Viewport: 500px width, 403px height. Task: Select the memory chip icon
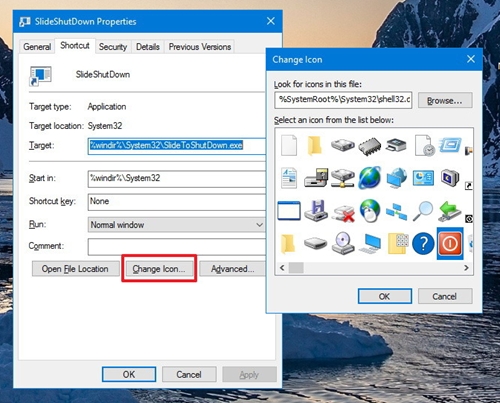[370, 146]
